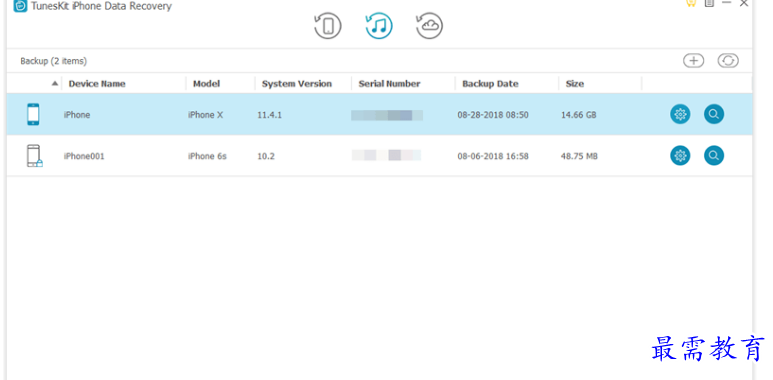The height and width of the screenshot is (380, 773).
Task: Click the blue iPhone device icon
Action: 33,114
